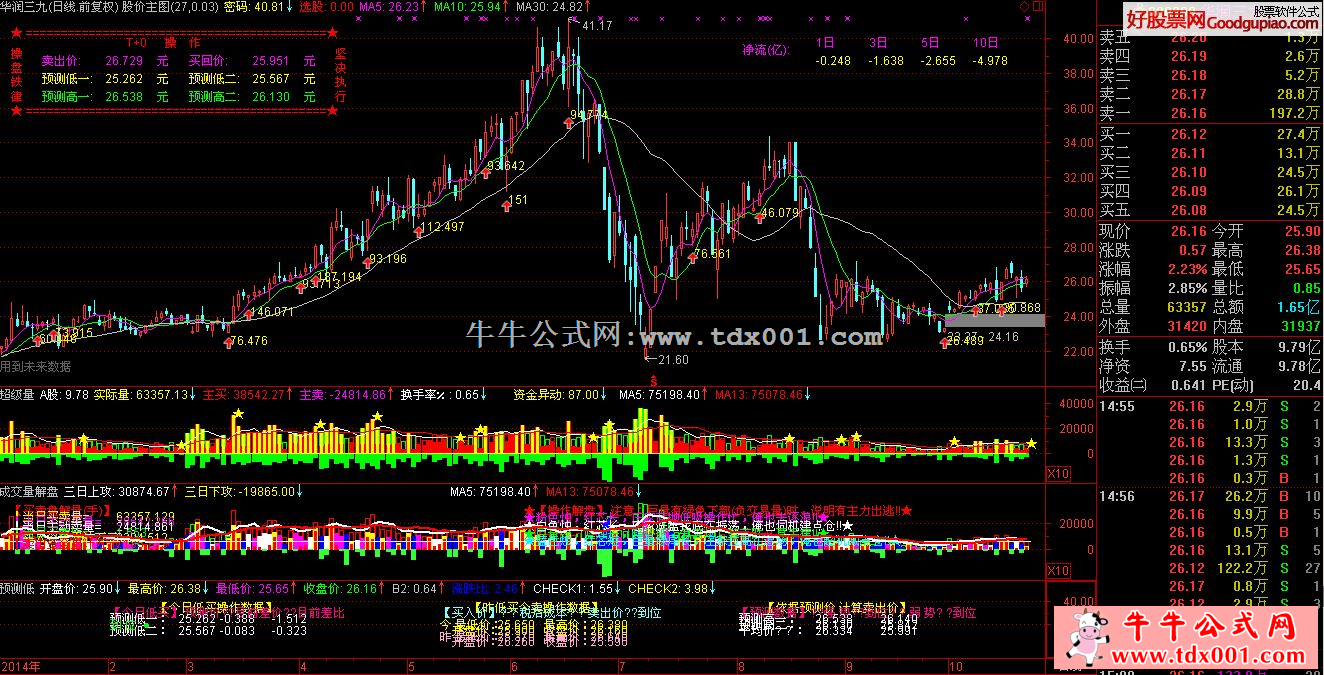This screenshot has height=675, width=1324.
Task: Click the X10 scale box in 成交量解盘 panel
Action: point(1057,570)
